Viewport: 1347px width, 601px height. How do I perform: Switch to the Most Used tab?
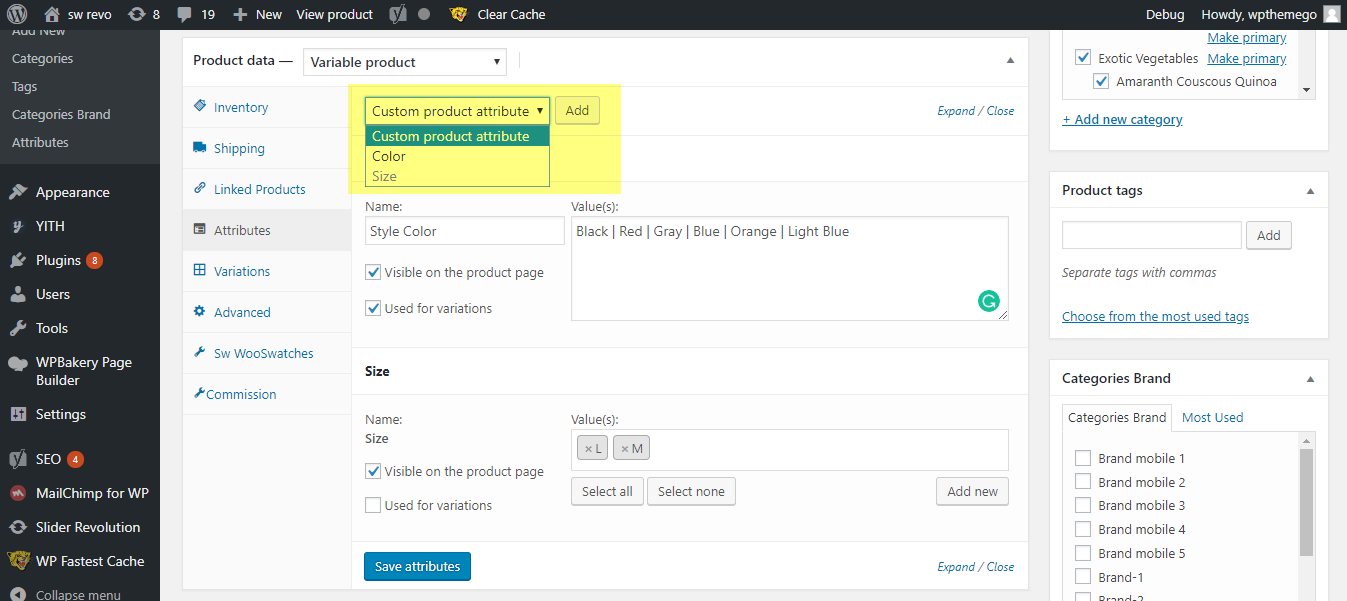tap(1212, 417)
